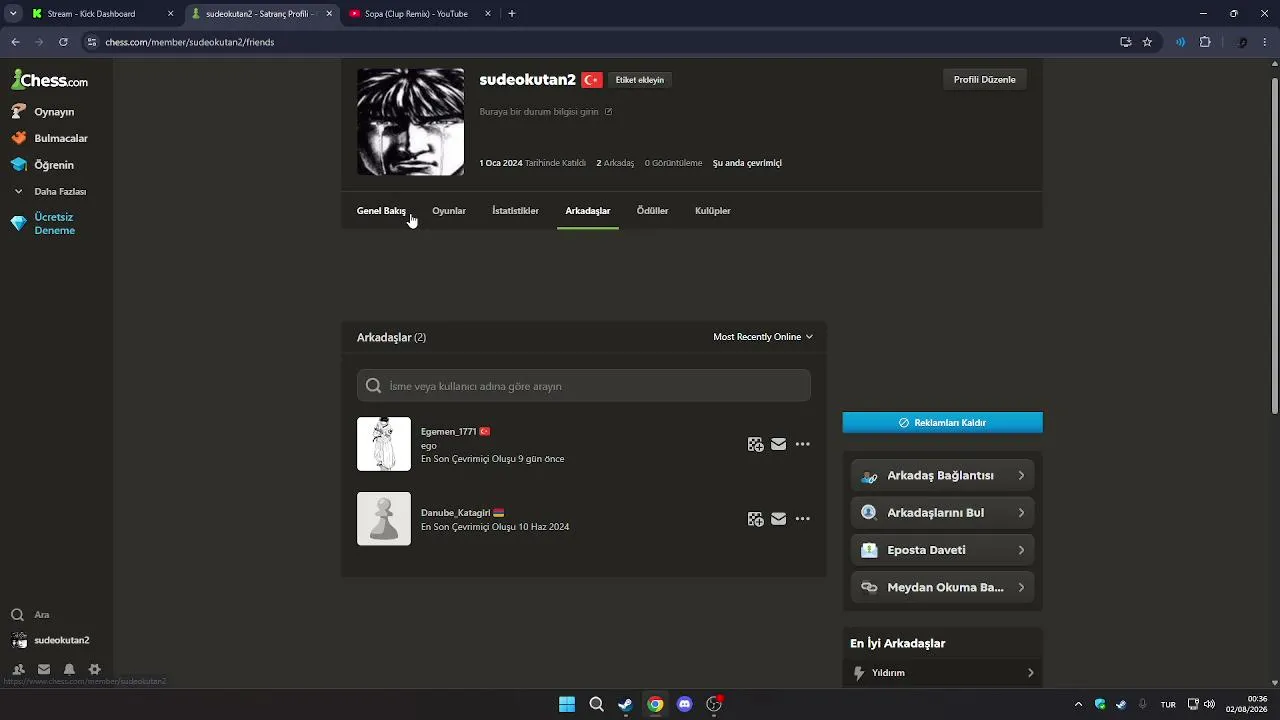This screenshot has height=720, width=1280.
Task: Bookmark this page with the star icon
Action: point(1147,42)
